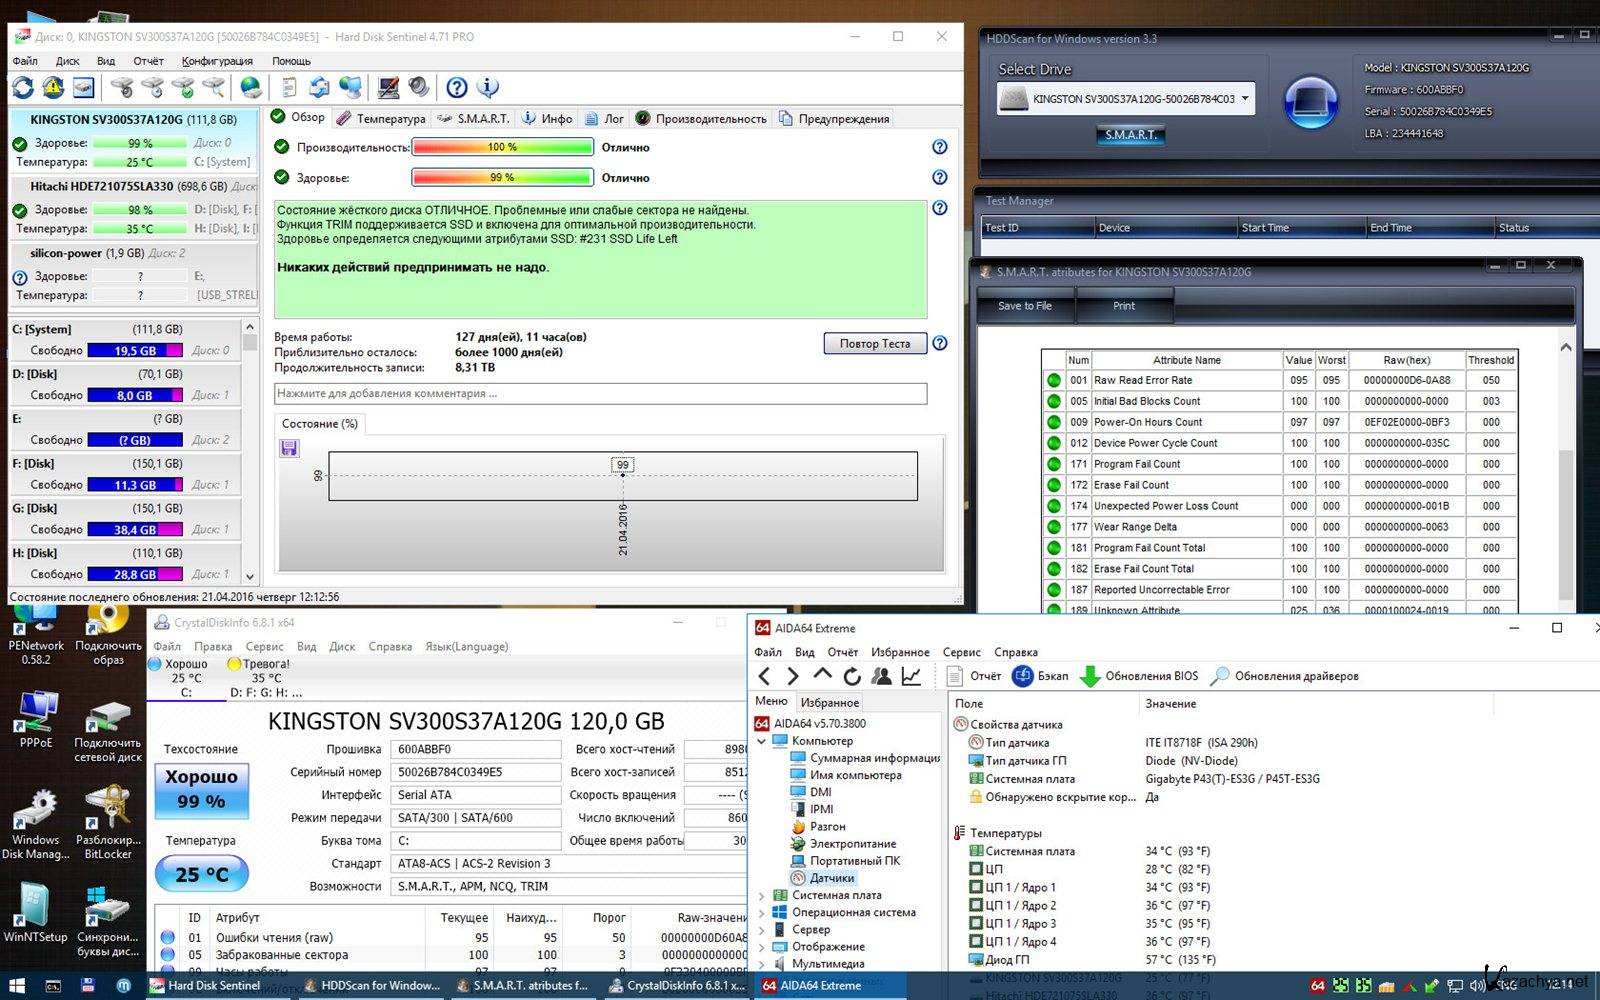
Task: Switch to Температура tab in Hard Disk Sentinel
Action: 381,118
